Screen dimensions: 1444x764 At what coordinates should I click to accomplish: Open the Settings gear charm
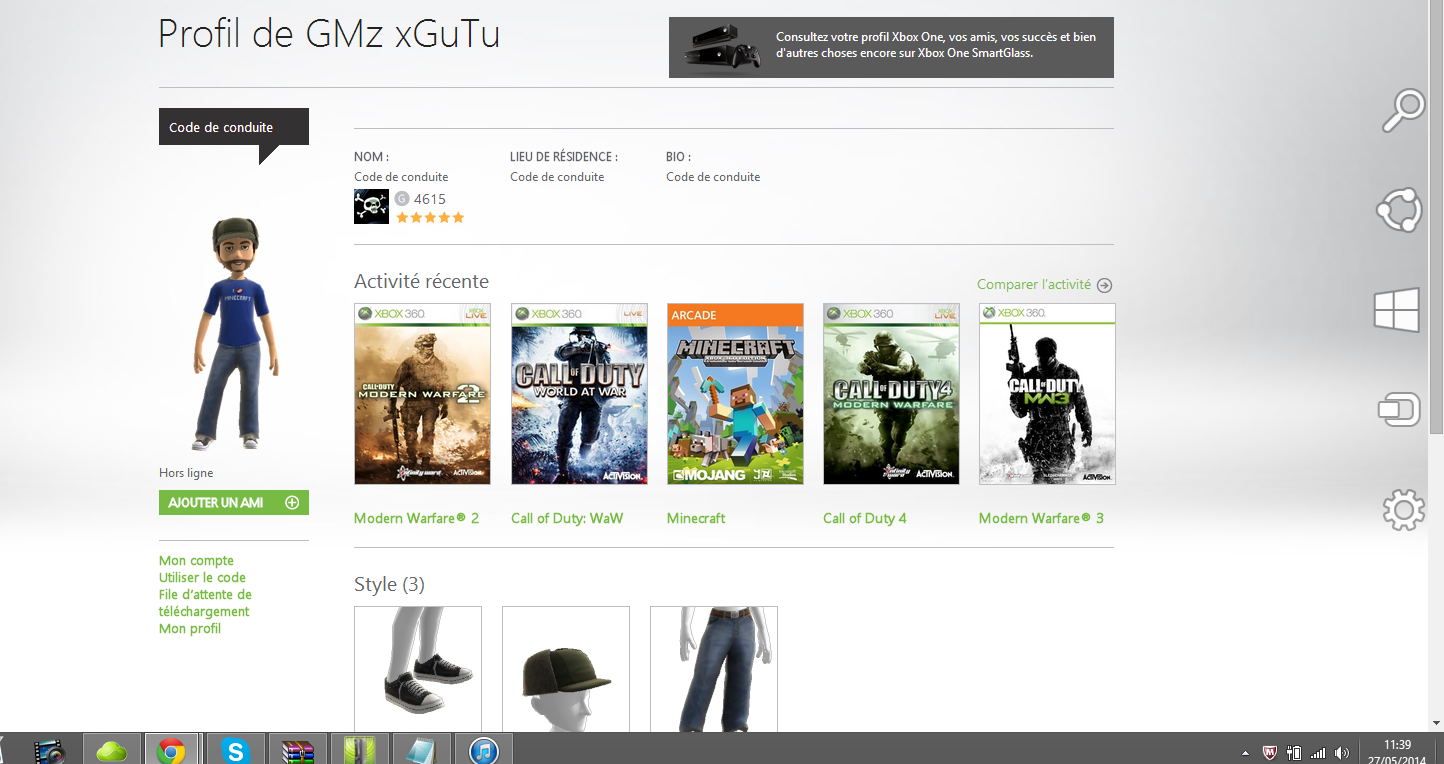(1403, 510)
